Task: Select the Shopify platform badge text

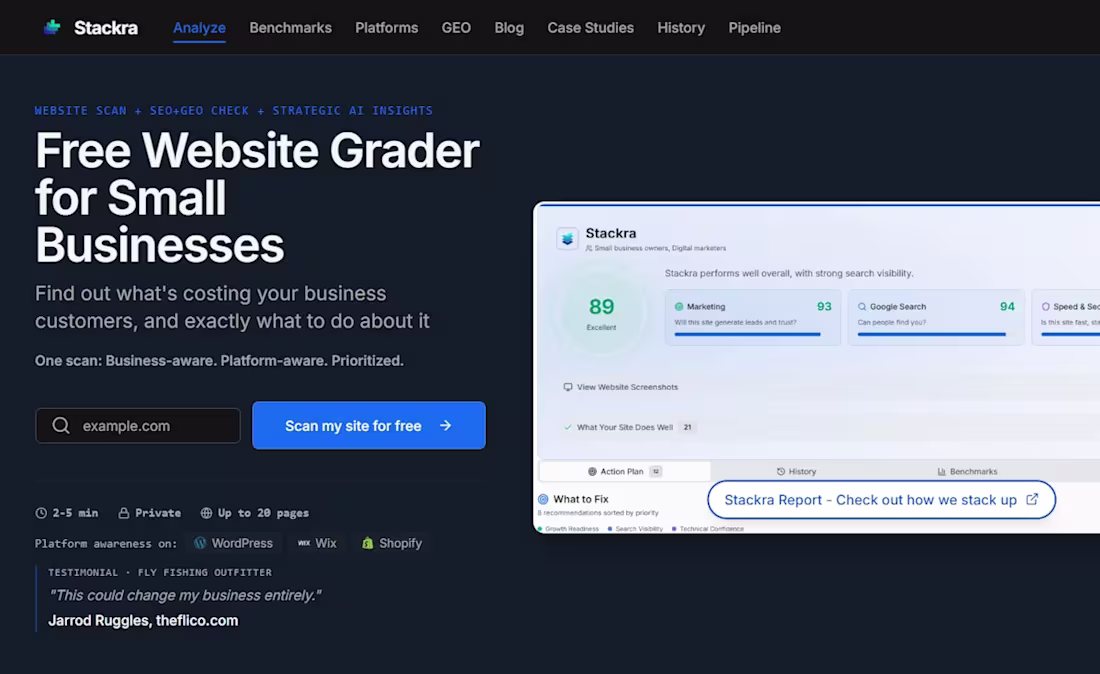Action: pos(401,544)
